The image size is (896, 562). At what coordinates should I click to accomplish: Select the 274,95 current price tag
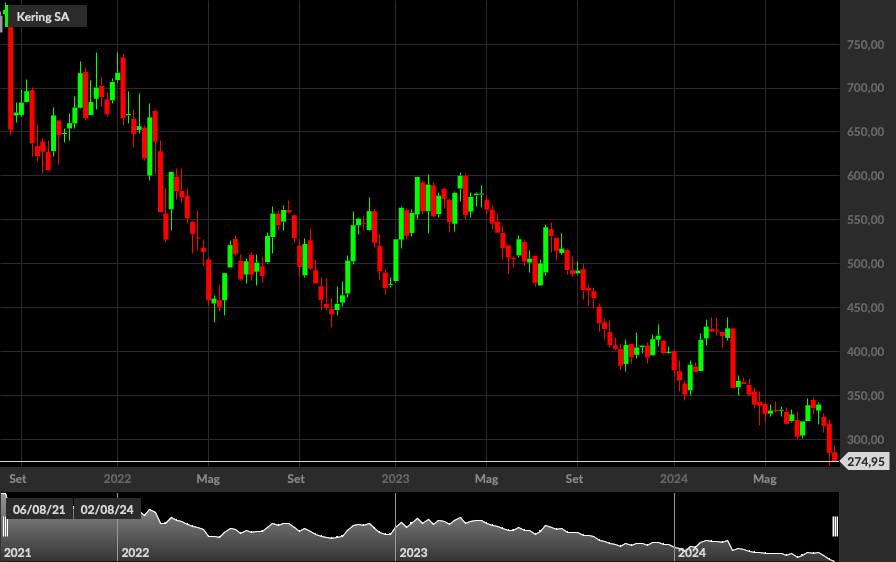coord(865,461)
